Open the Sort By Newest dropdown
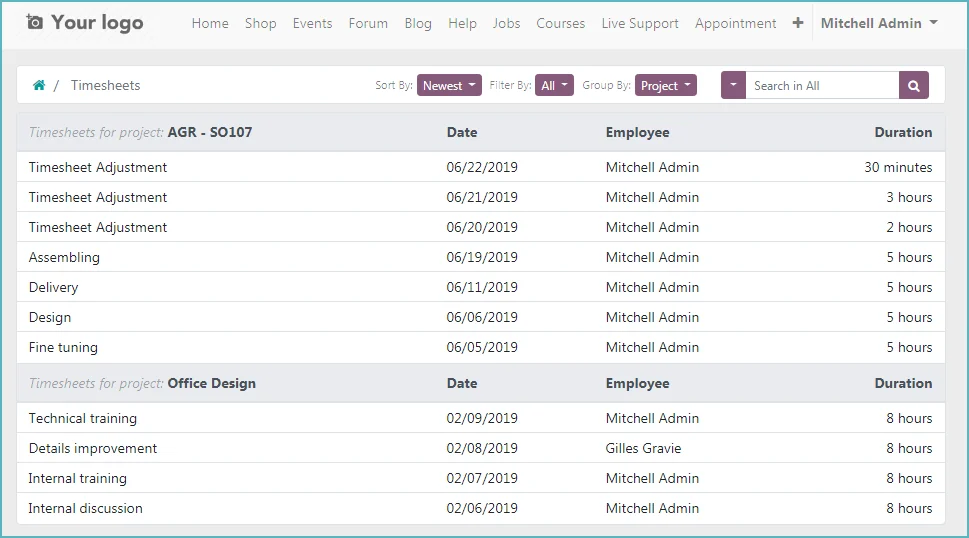Image resolution: width=969 pixels, height=538 pixels. (449, 86)
